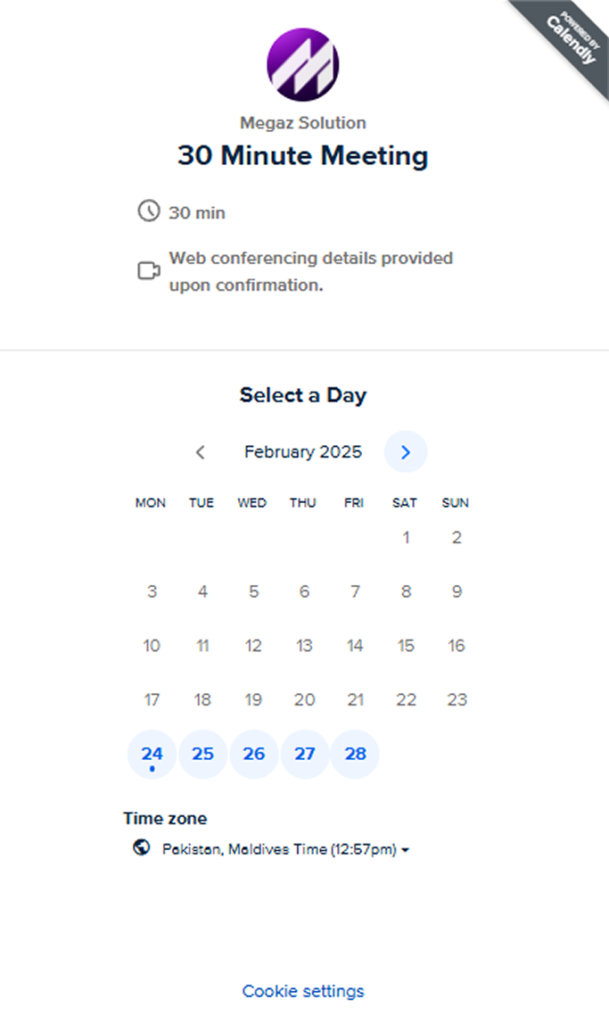
Task: Click unavailable date 1 on Saturday
Action: 406,538
